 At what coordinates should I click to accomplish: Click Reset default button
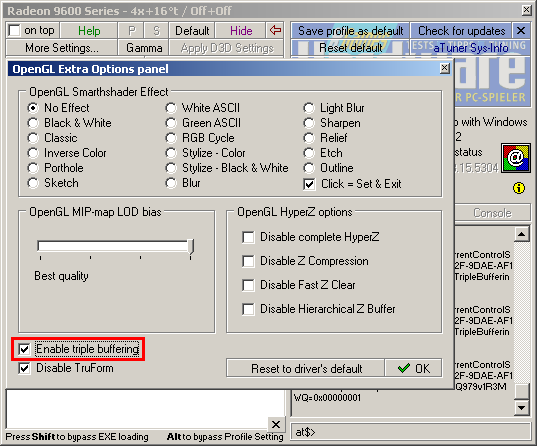350,48
